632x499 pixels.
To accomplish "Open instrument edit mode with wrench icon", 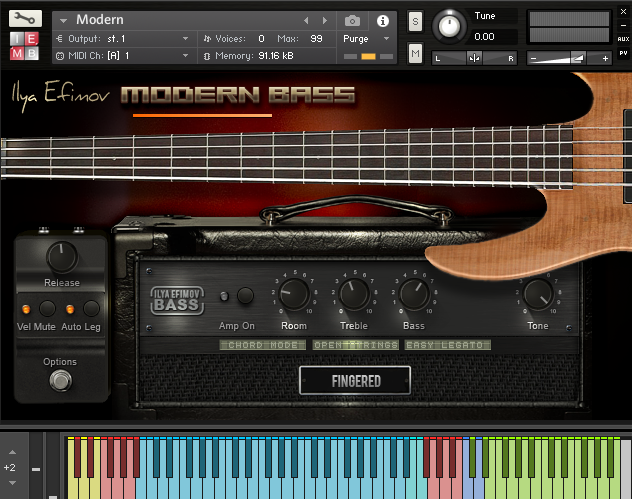I will [x=25, y=18].
